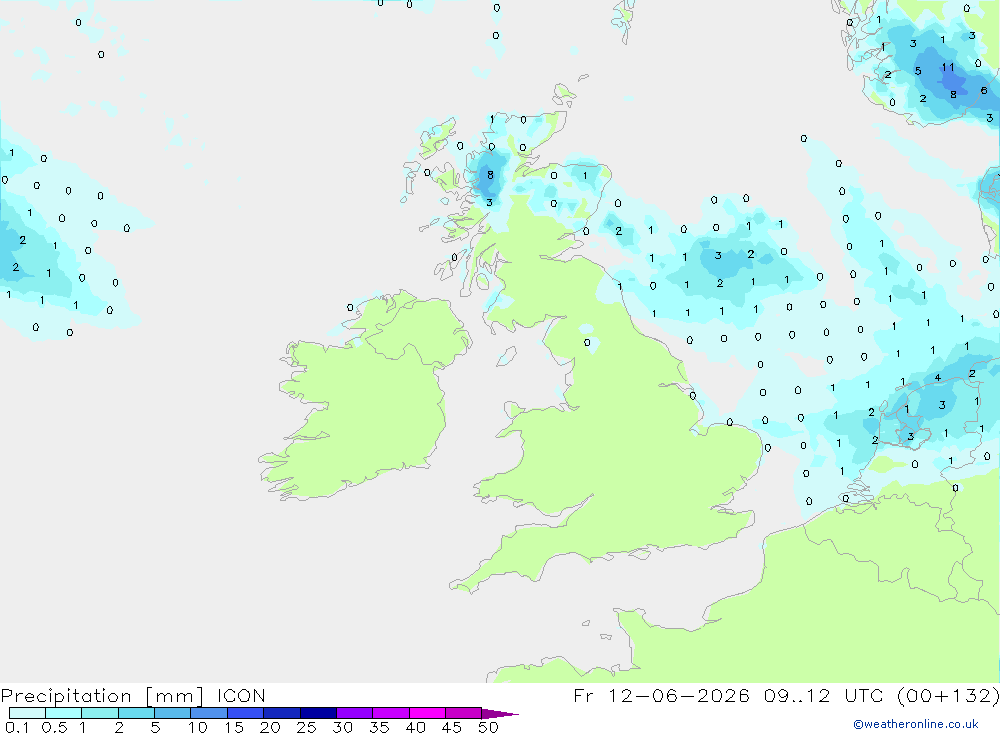This screenshot has height=733, width=1000.
Task: Click the '0.1' legend scale label
Action: tap(17, 727)
